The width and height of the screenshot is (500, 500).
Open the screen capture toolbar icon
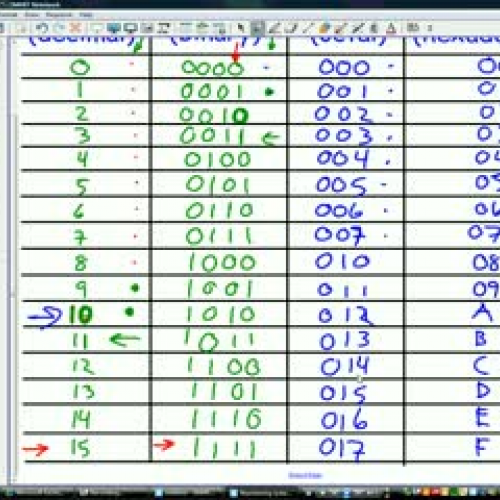point(148,28)
